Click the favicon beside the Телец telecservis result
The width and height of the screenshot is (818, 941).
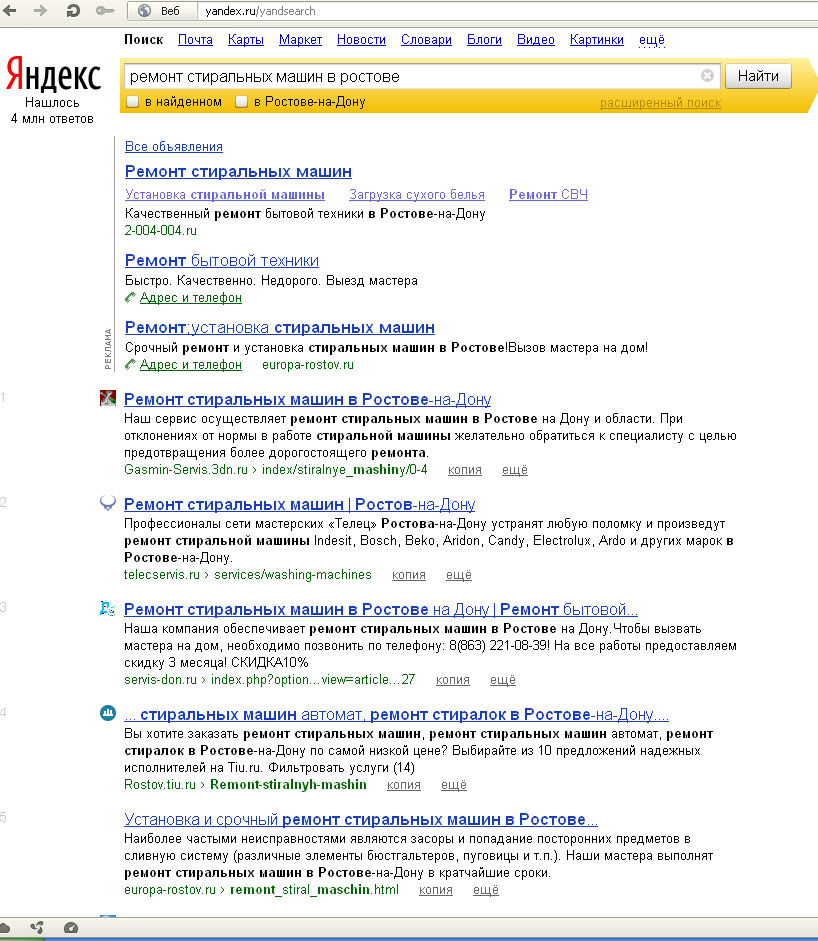[107, 503]
